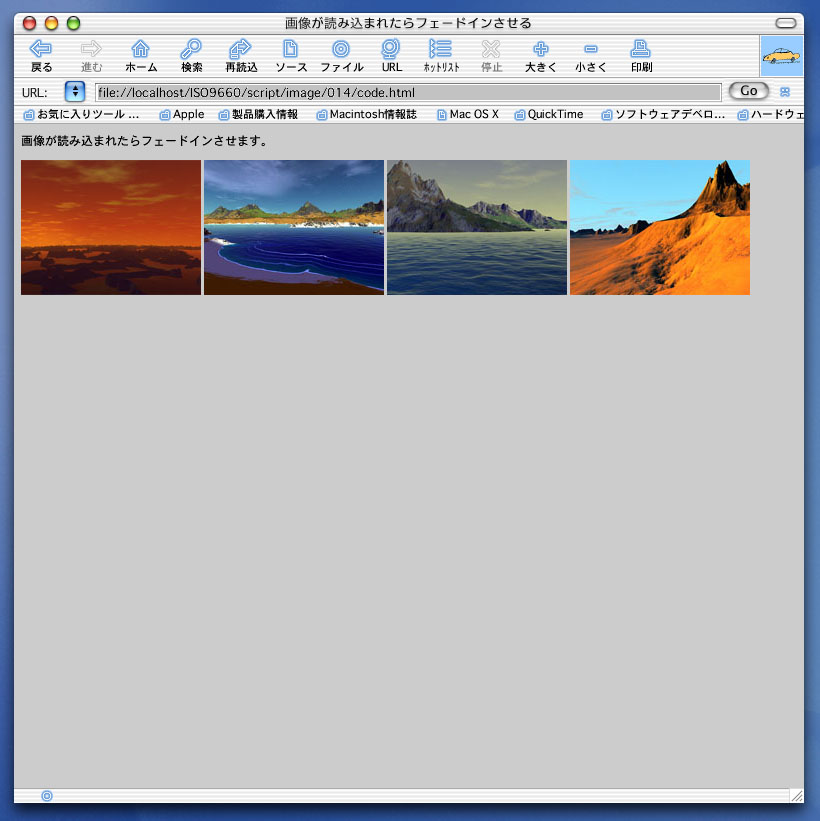Open Apple bookmark
This screenshot has height=821, width=820.
pos(182,114)
